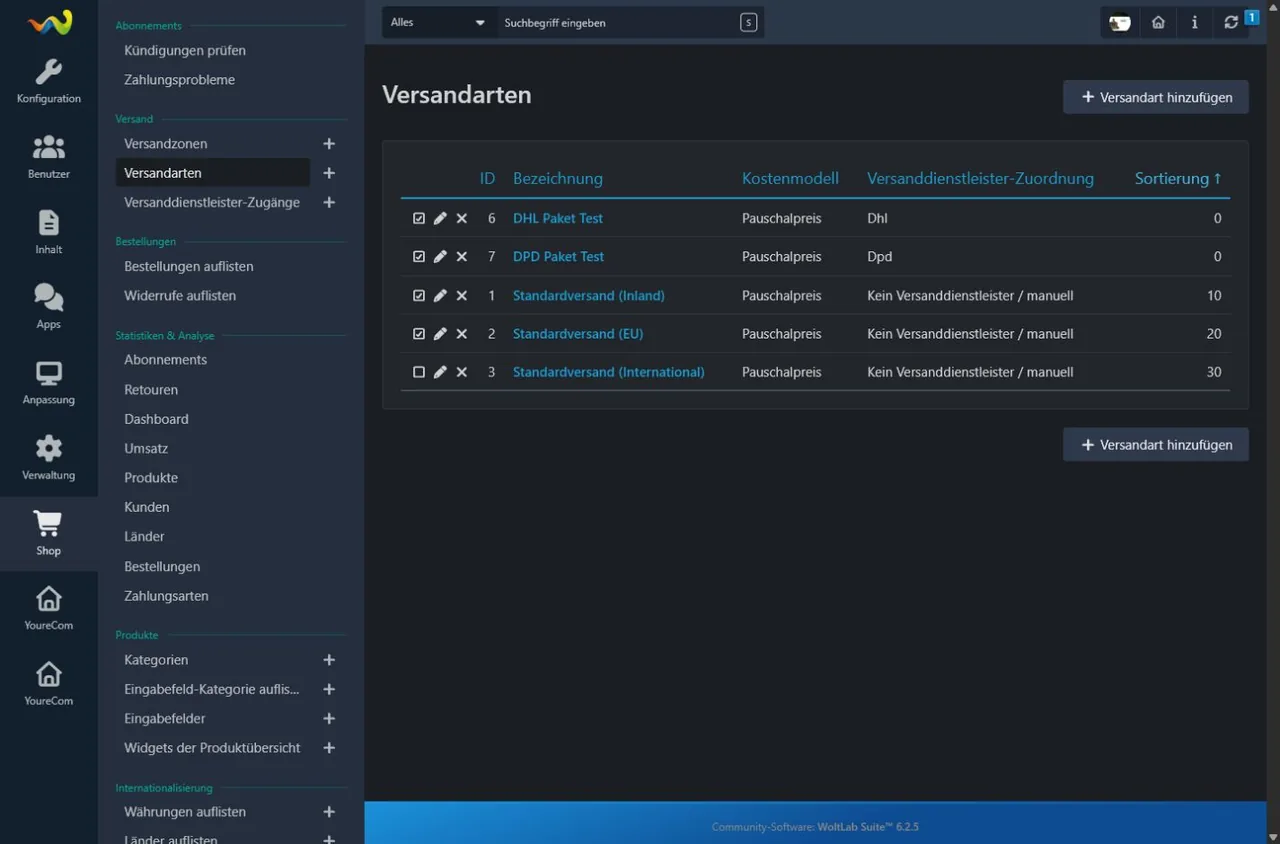The height and width of the screenshot is (844, 1280).
Task: Open Zahlungsprobleme menu entry
Action: [180, 80]
